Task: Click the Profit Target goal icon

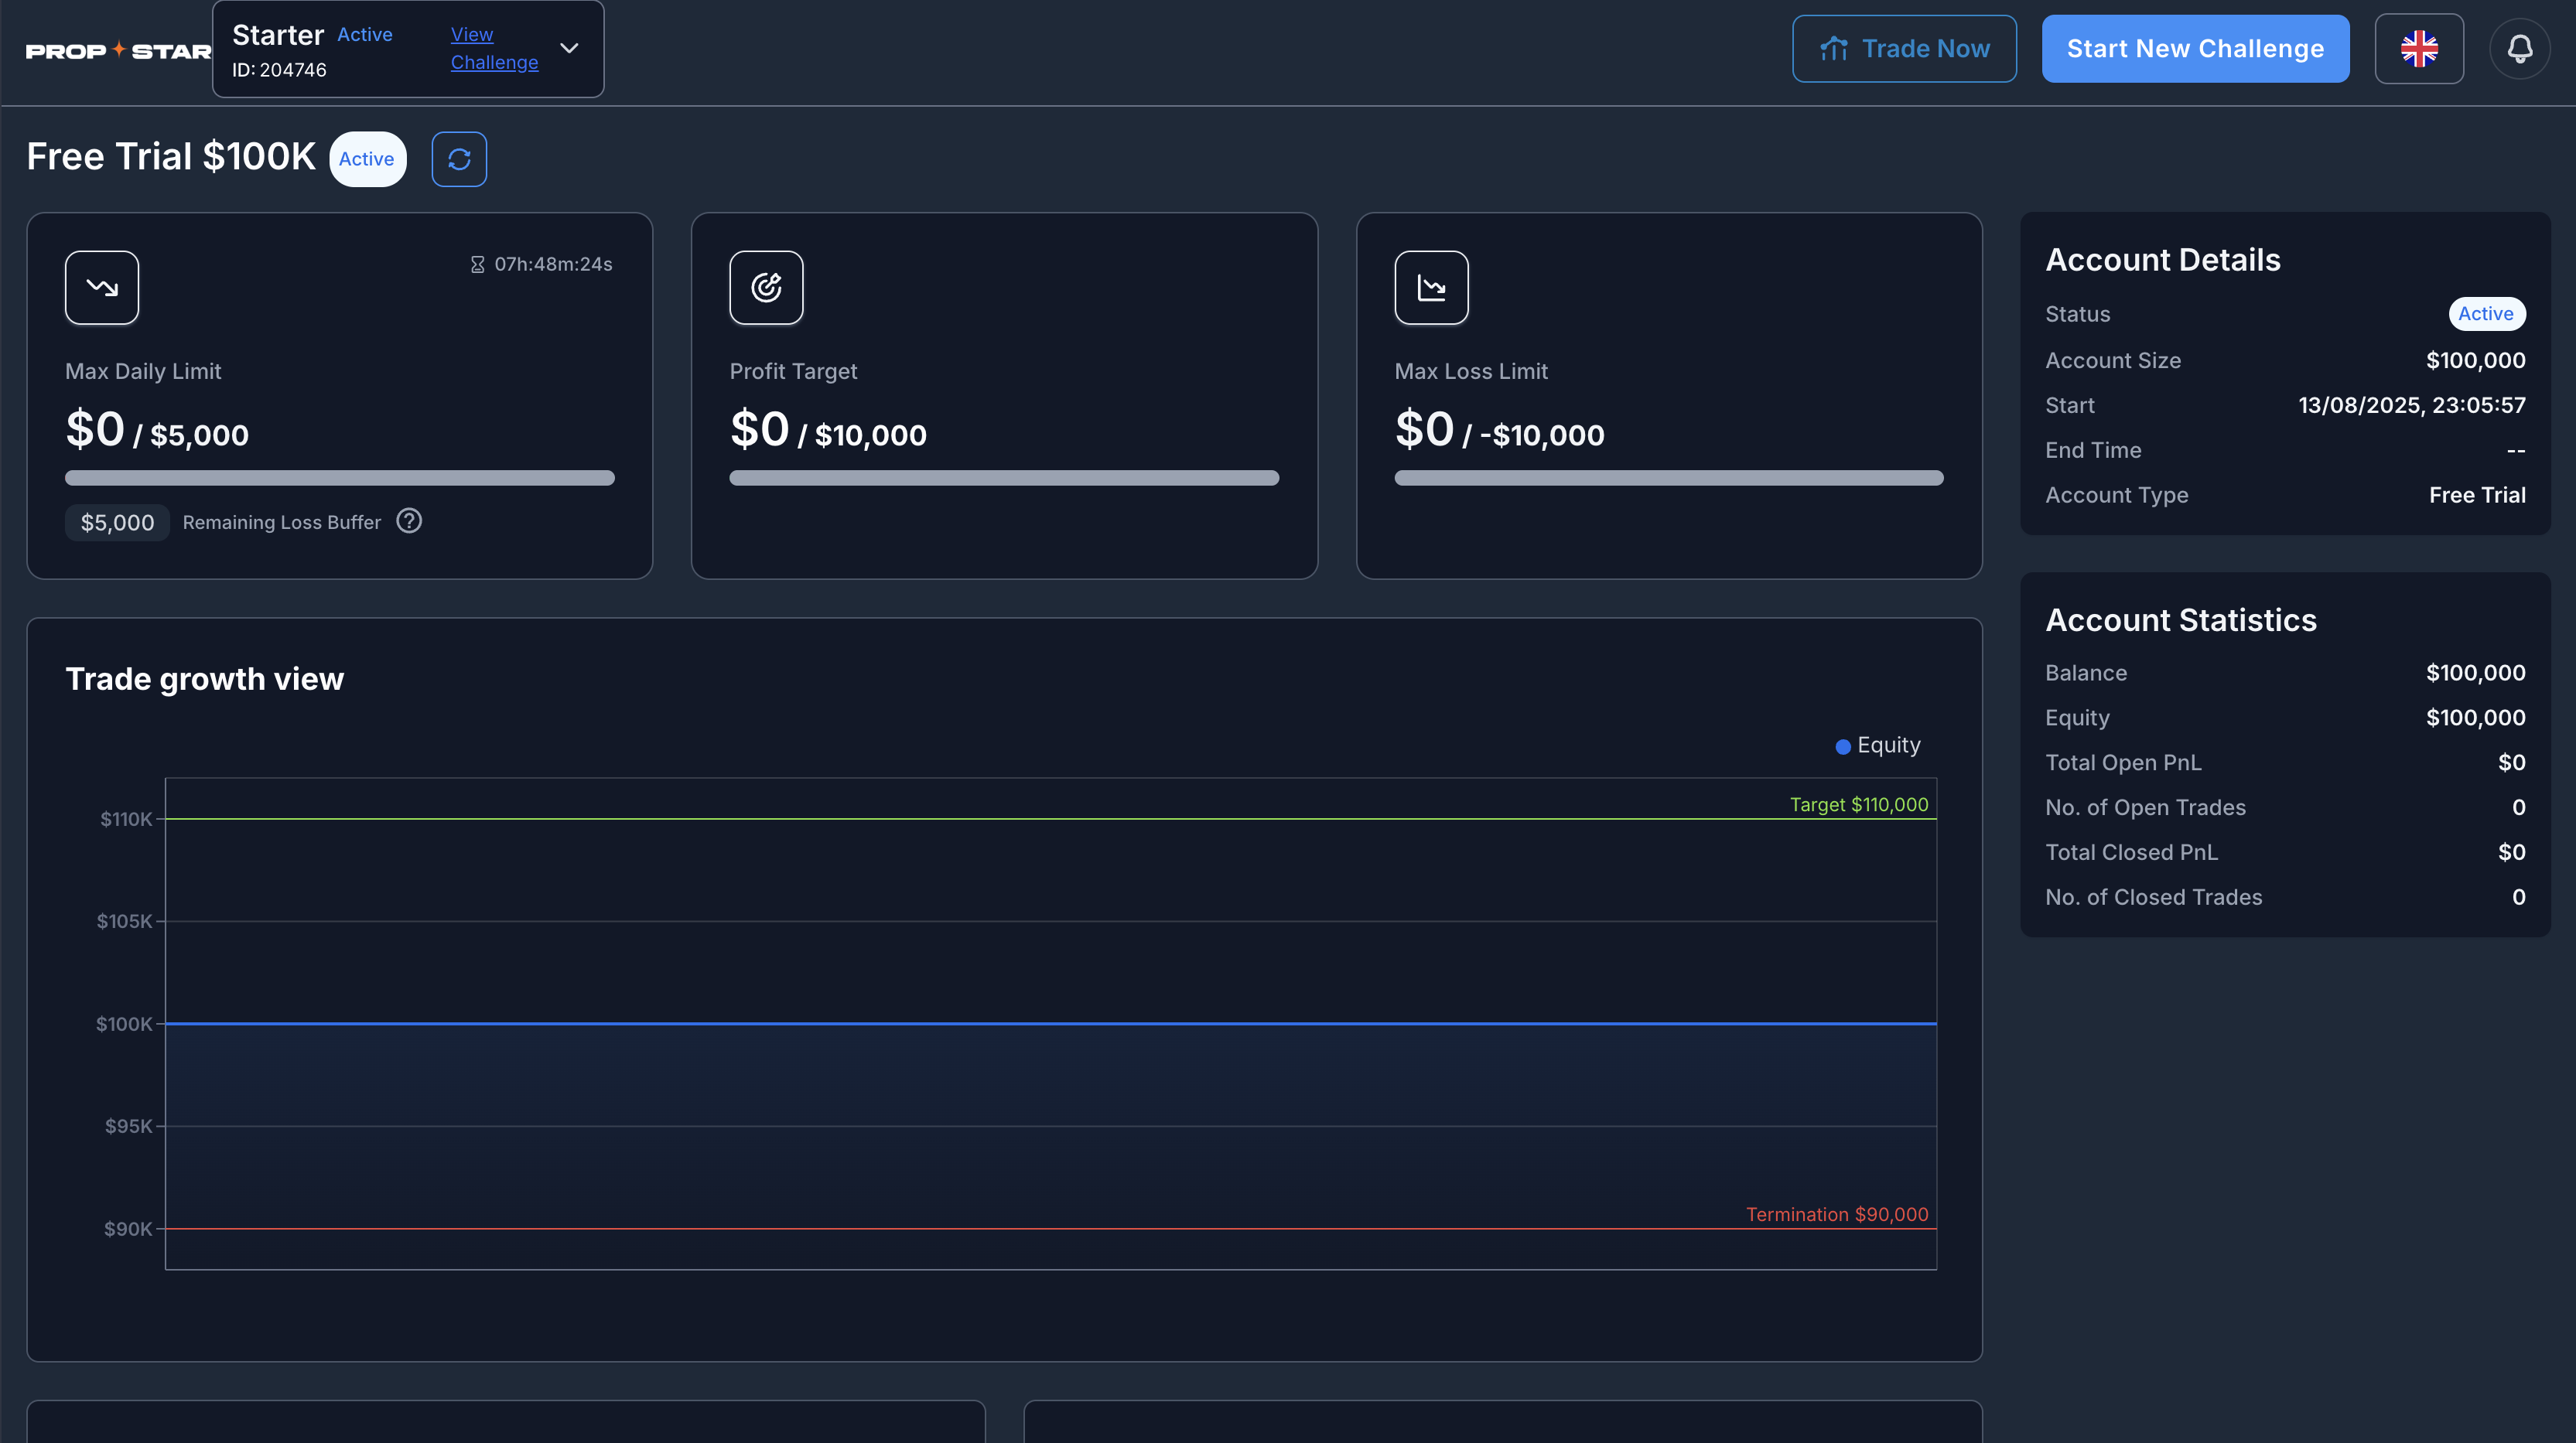Action: [766, 288]
